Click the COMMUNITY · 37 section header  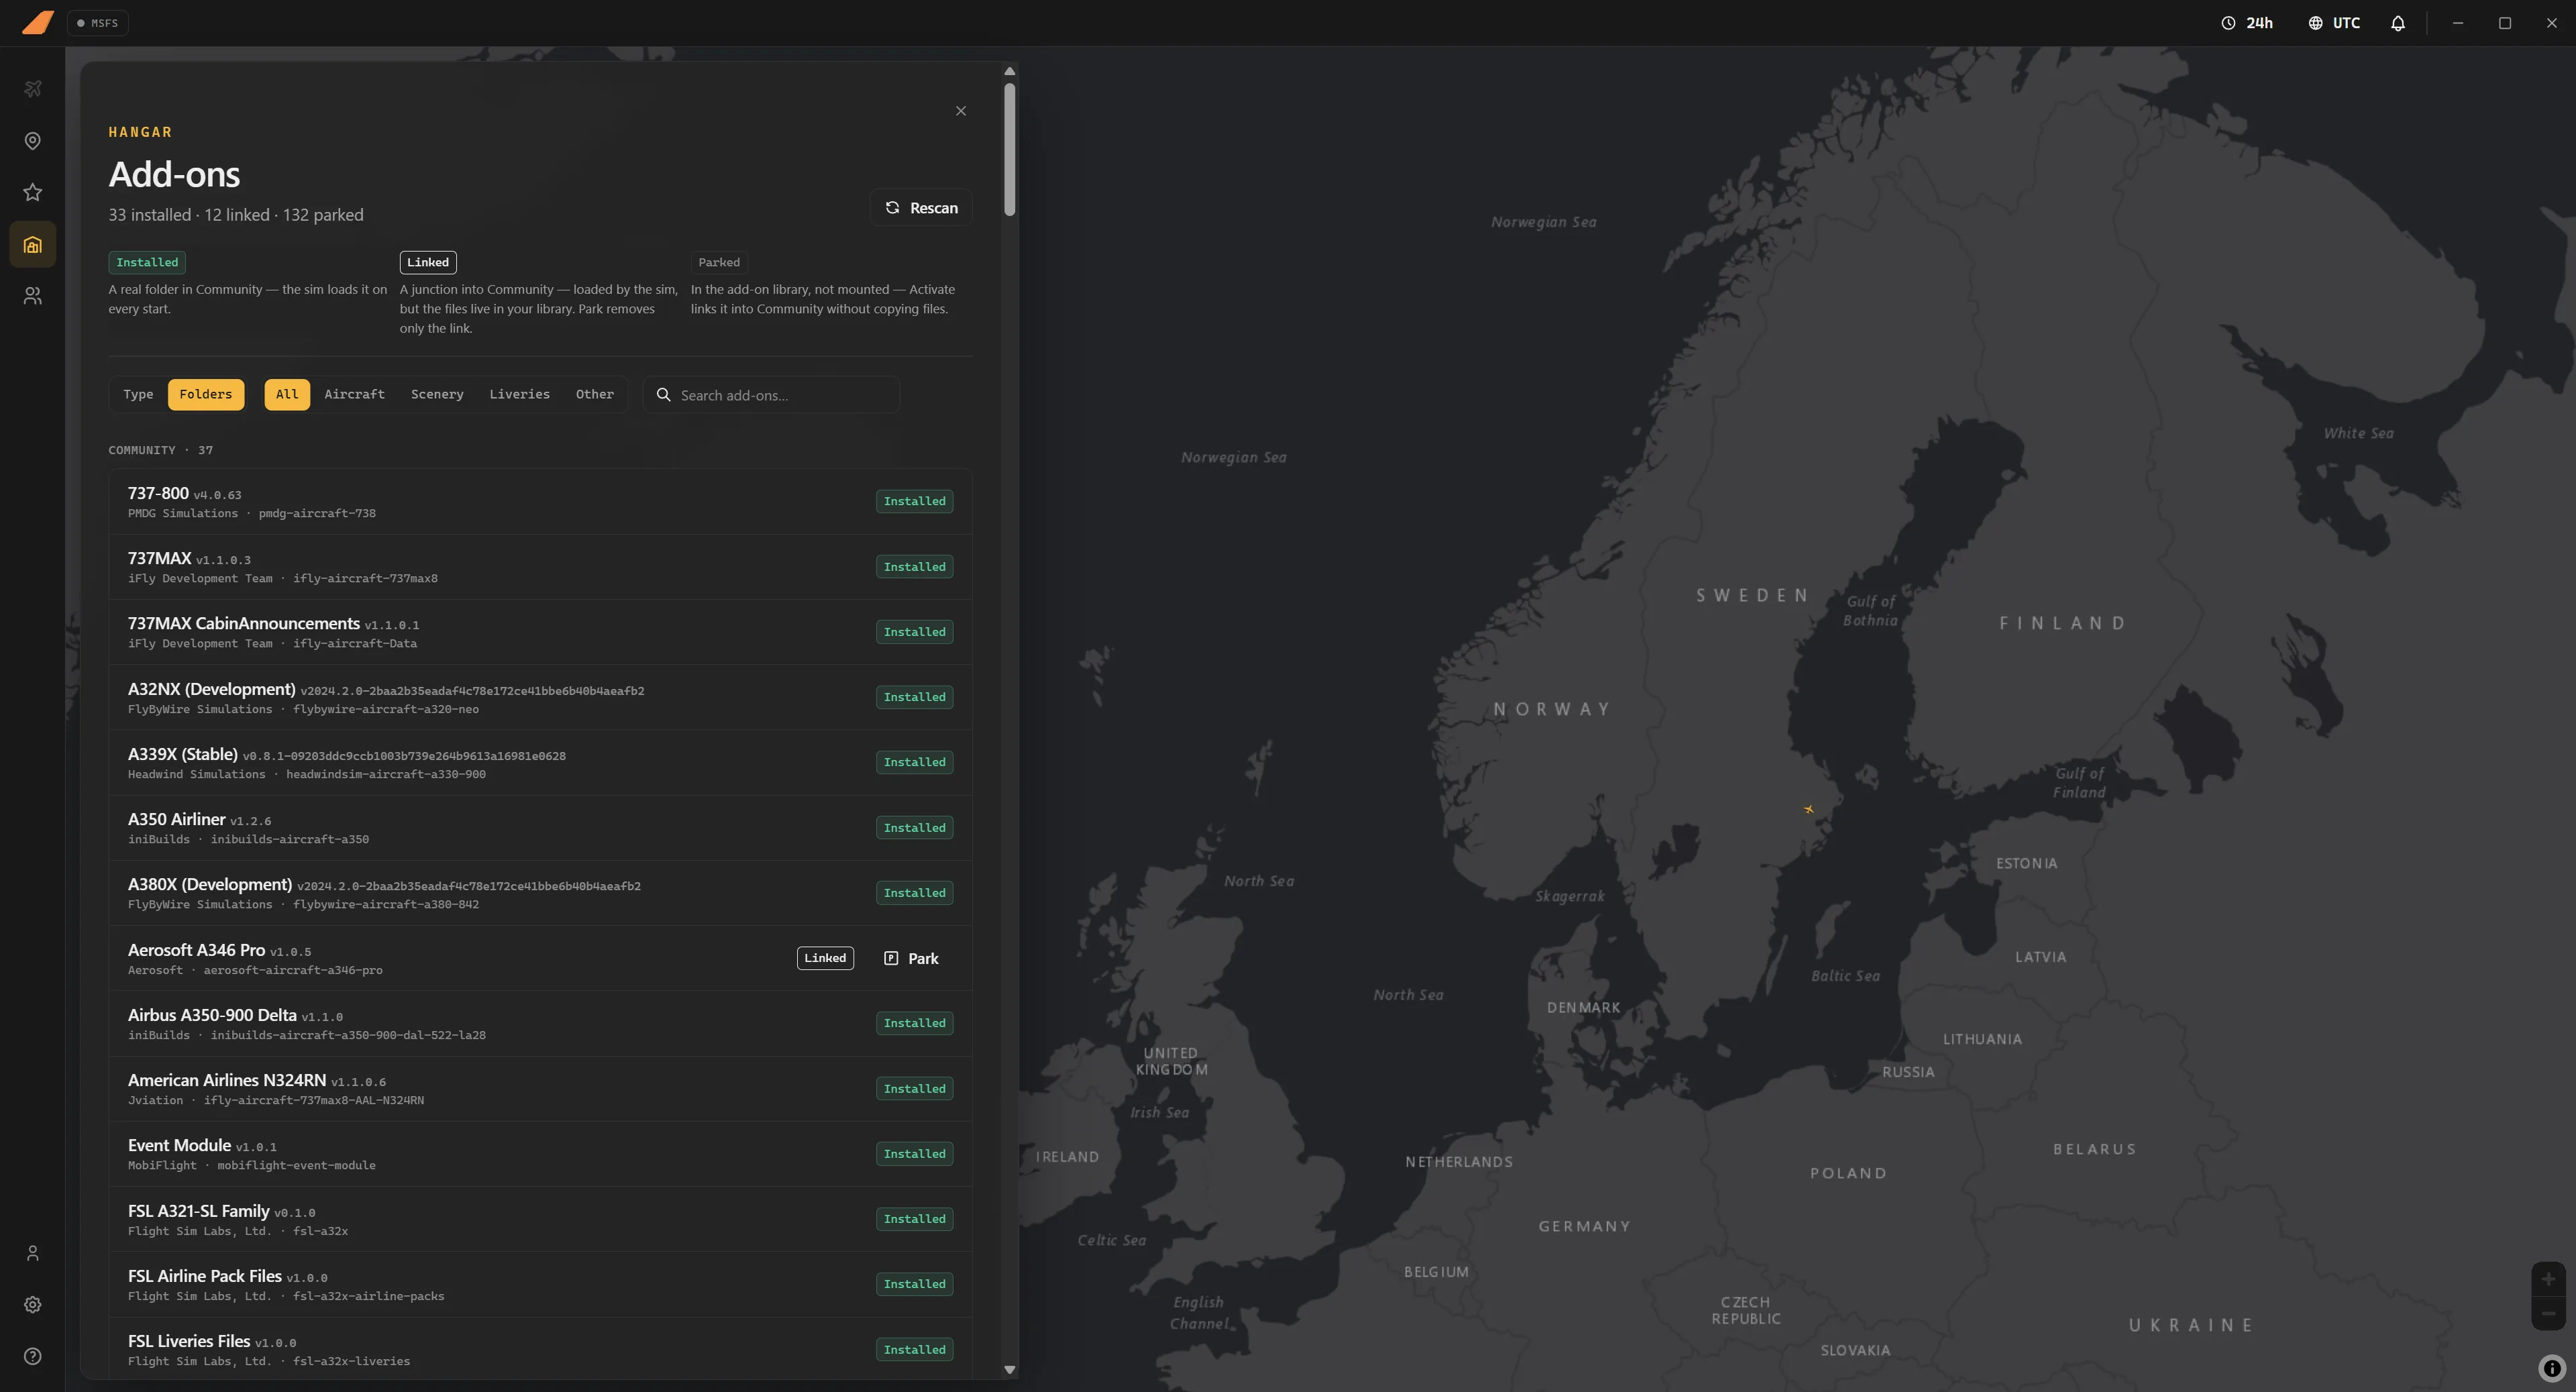160,450
